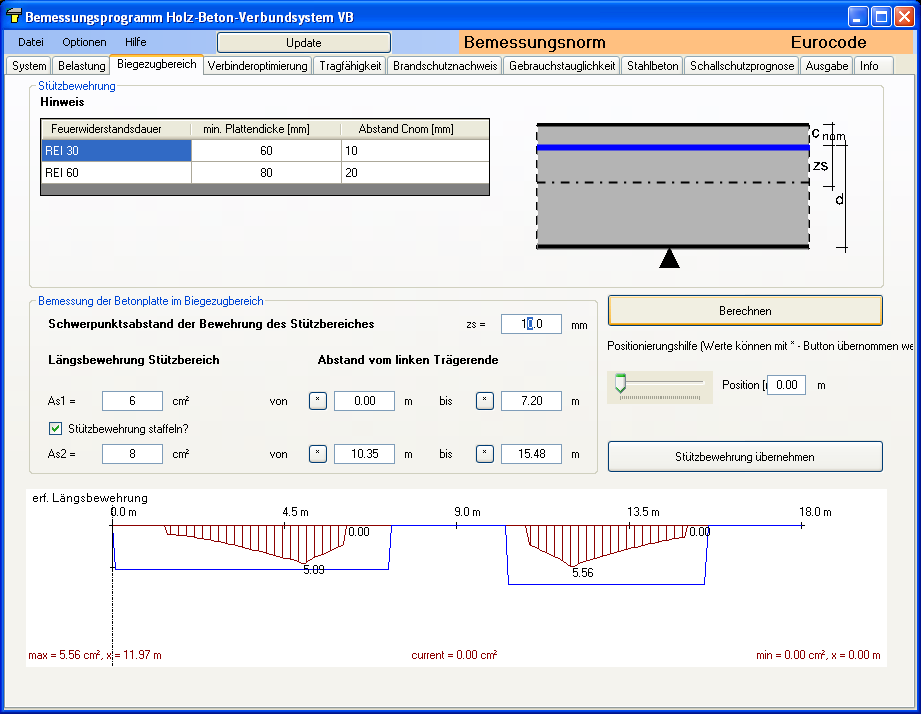
Task: Toggle the 'Stützbewehrung staffeln?' checkbox
Action: click(x=56, y=429)
